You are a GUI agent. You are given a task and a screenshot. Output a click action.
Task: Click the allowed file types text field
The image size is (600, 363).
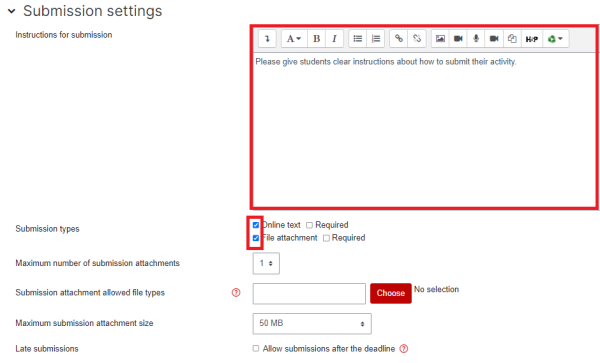[309, 294]
